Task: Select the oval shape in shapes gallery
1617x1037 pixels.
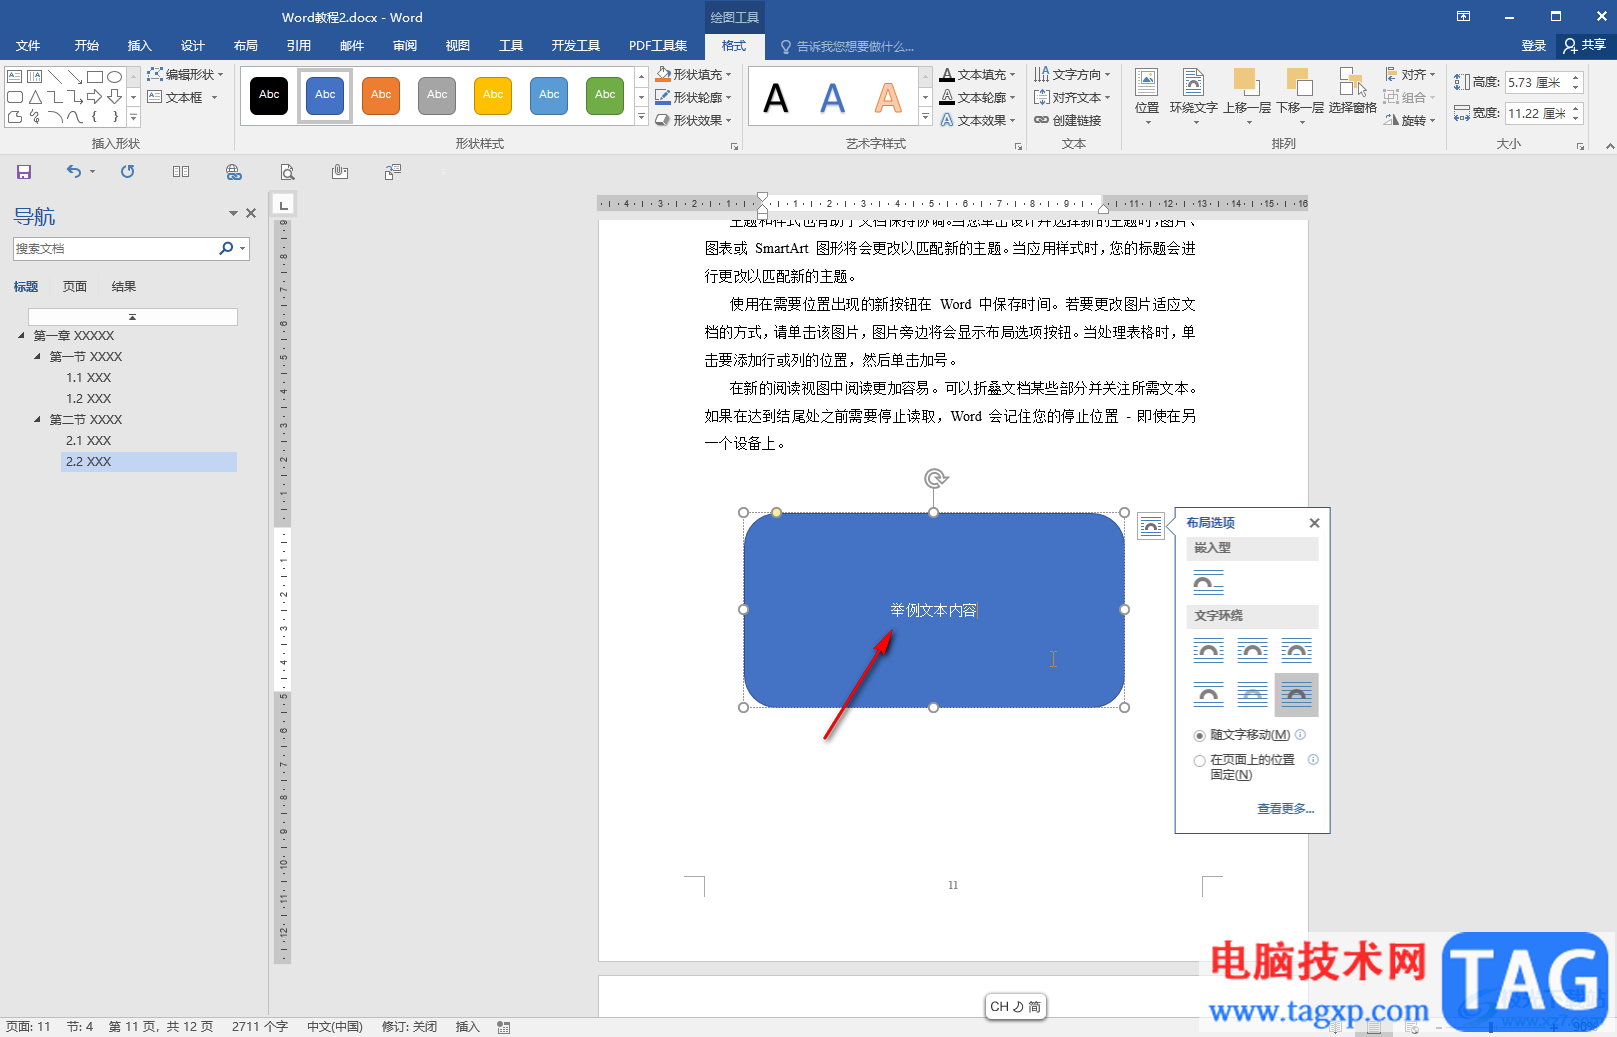Action: point(115,77)
